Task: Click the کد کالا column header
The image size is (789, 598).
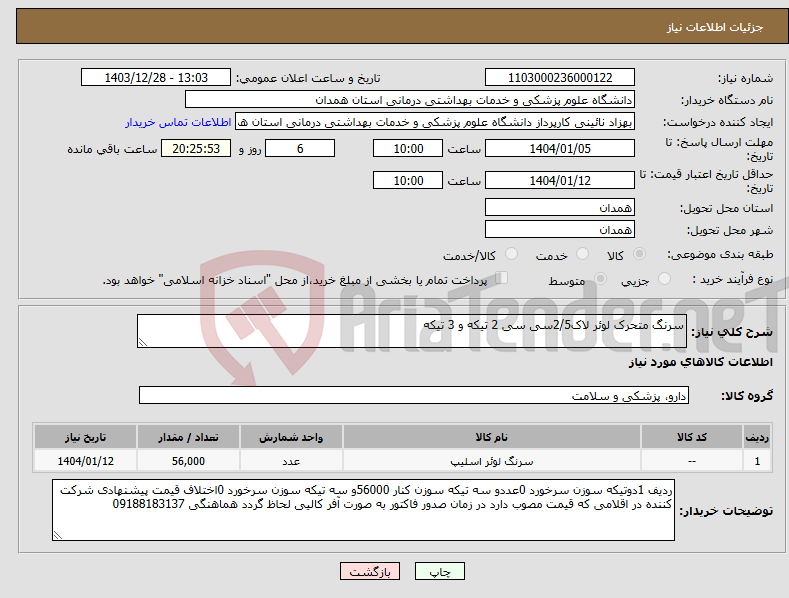Action: (692, 437)
